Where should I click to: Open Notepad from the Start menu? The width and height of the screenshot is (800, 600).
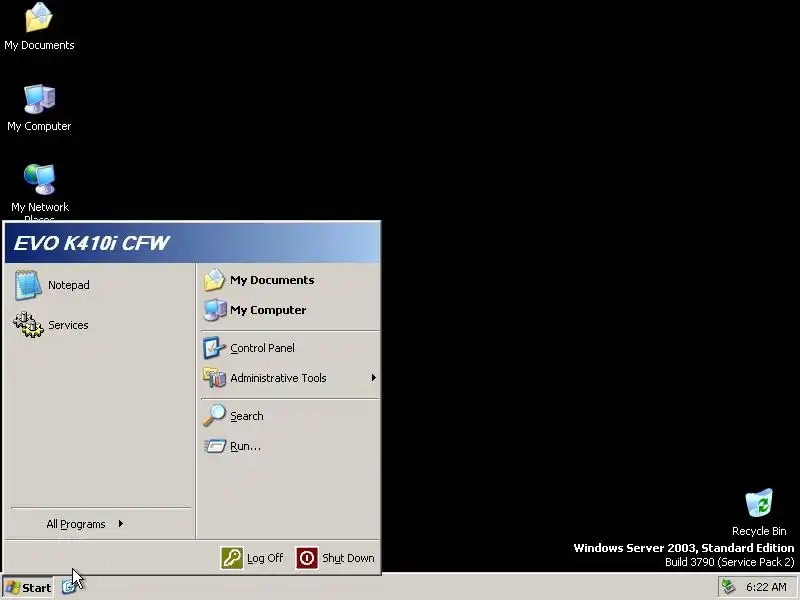pos(100,285)
